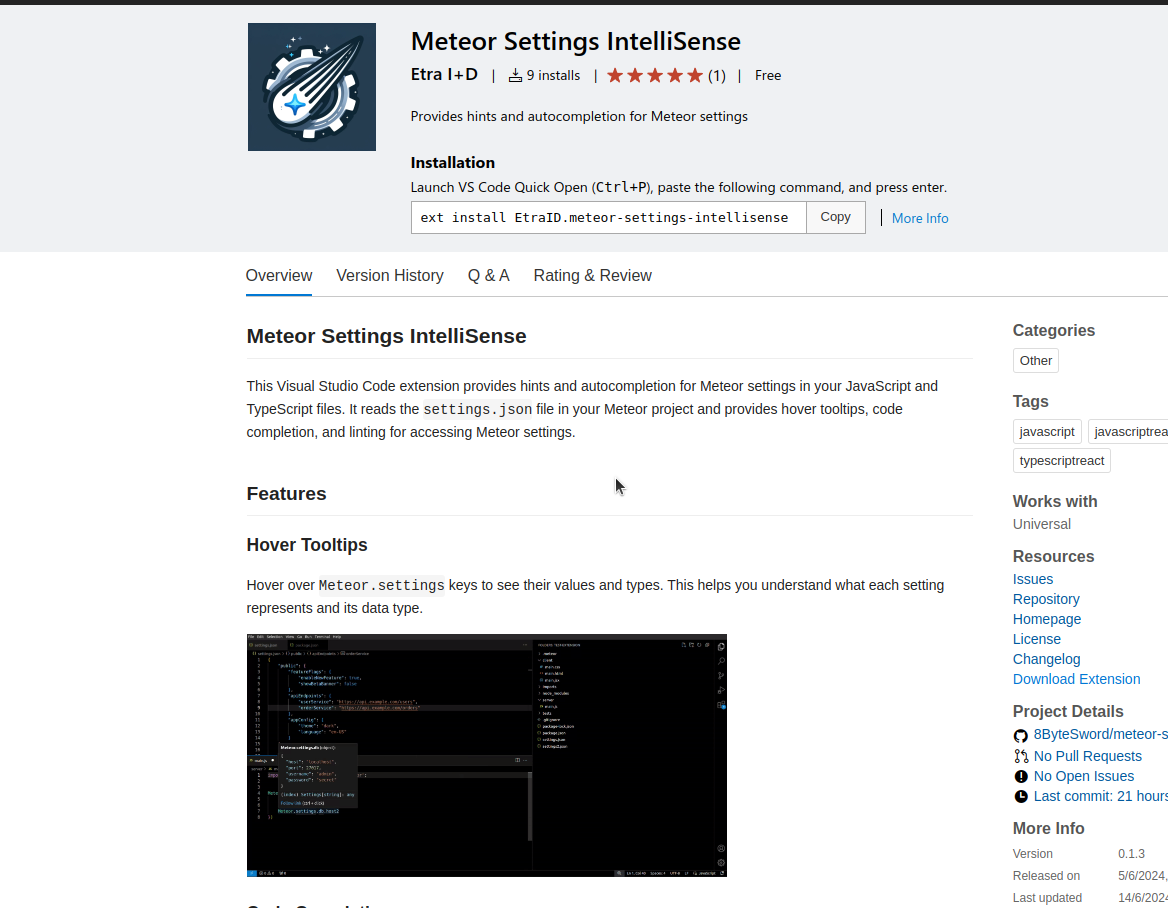The width and height of the screenshot is (1168, 908).
Task: Click Download Extension under Resources
Action: coord(1076,679)
